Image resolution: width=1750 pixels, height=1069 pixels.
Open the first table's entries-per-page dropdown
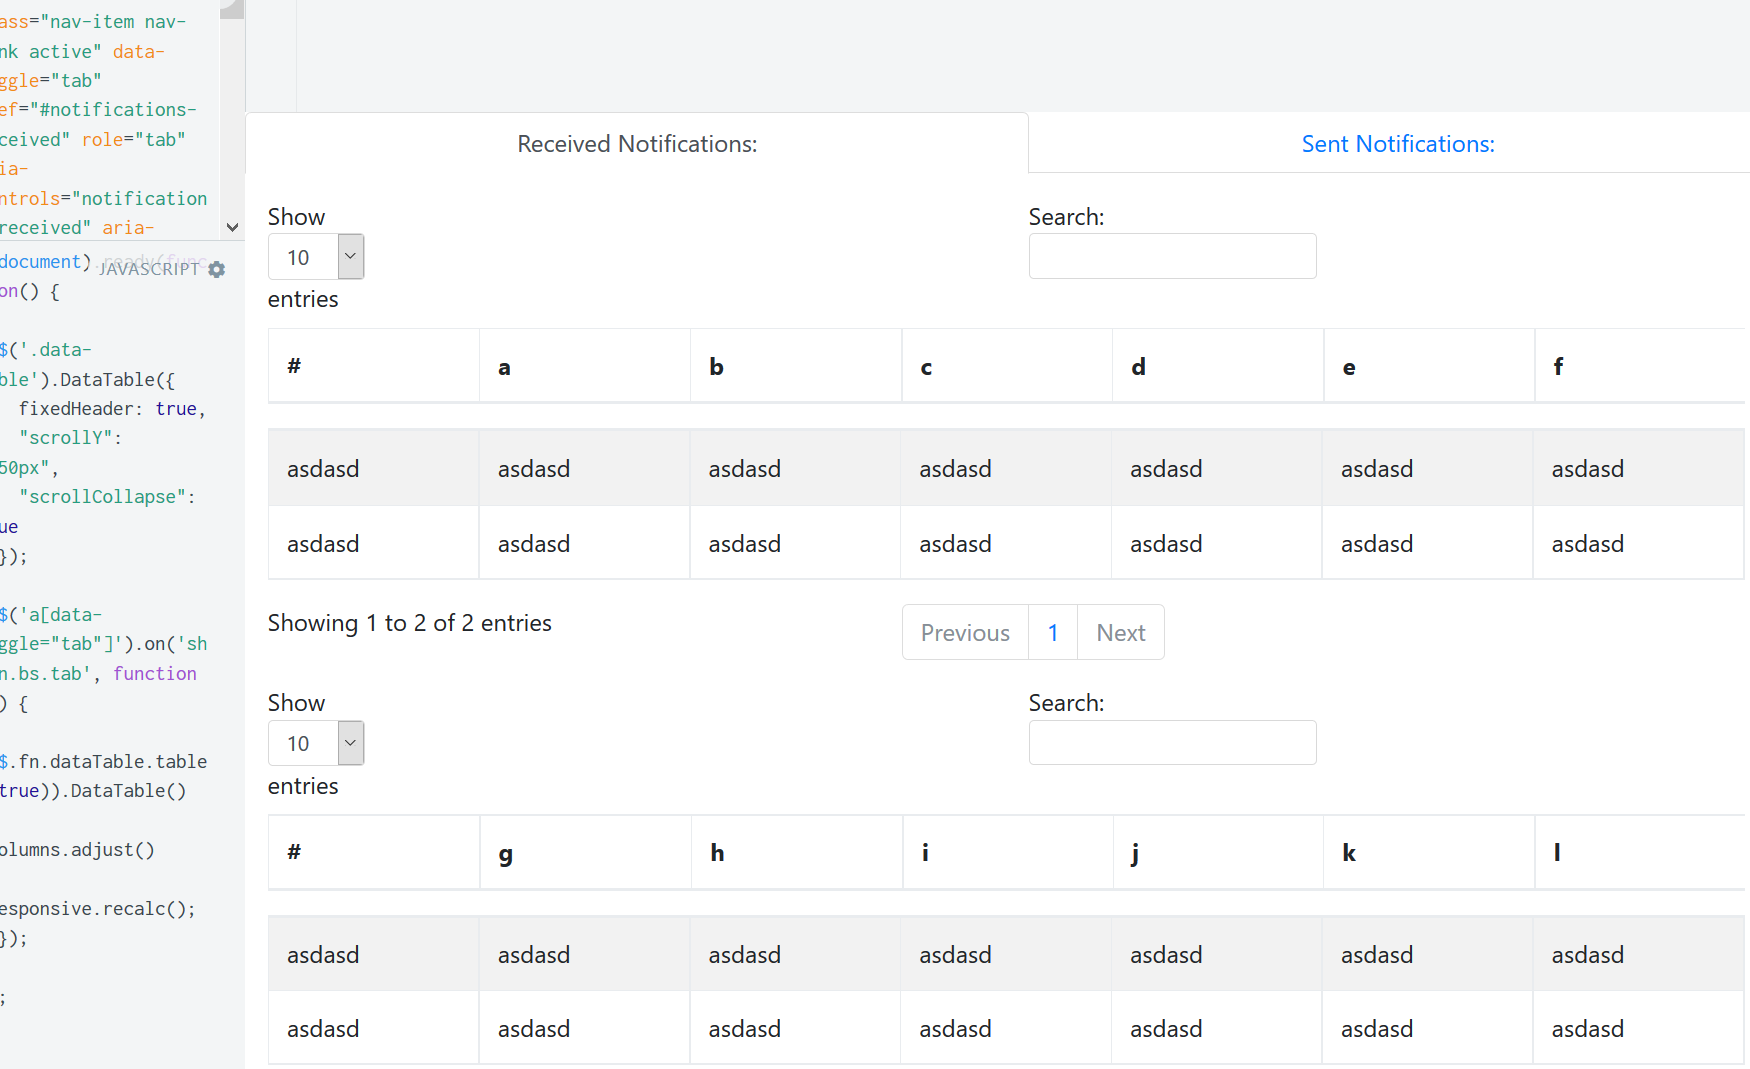[316, 257]
